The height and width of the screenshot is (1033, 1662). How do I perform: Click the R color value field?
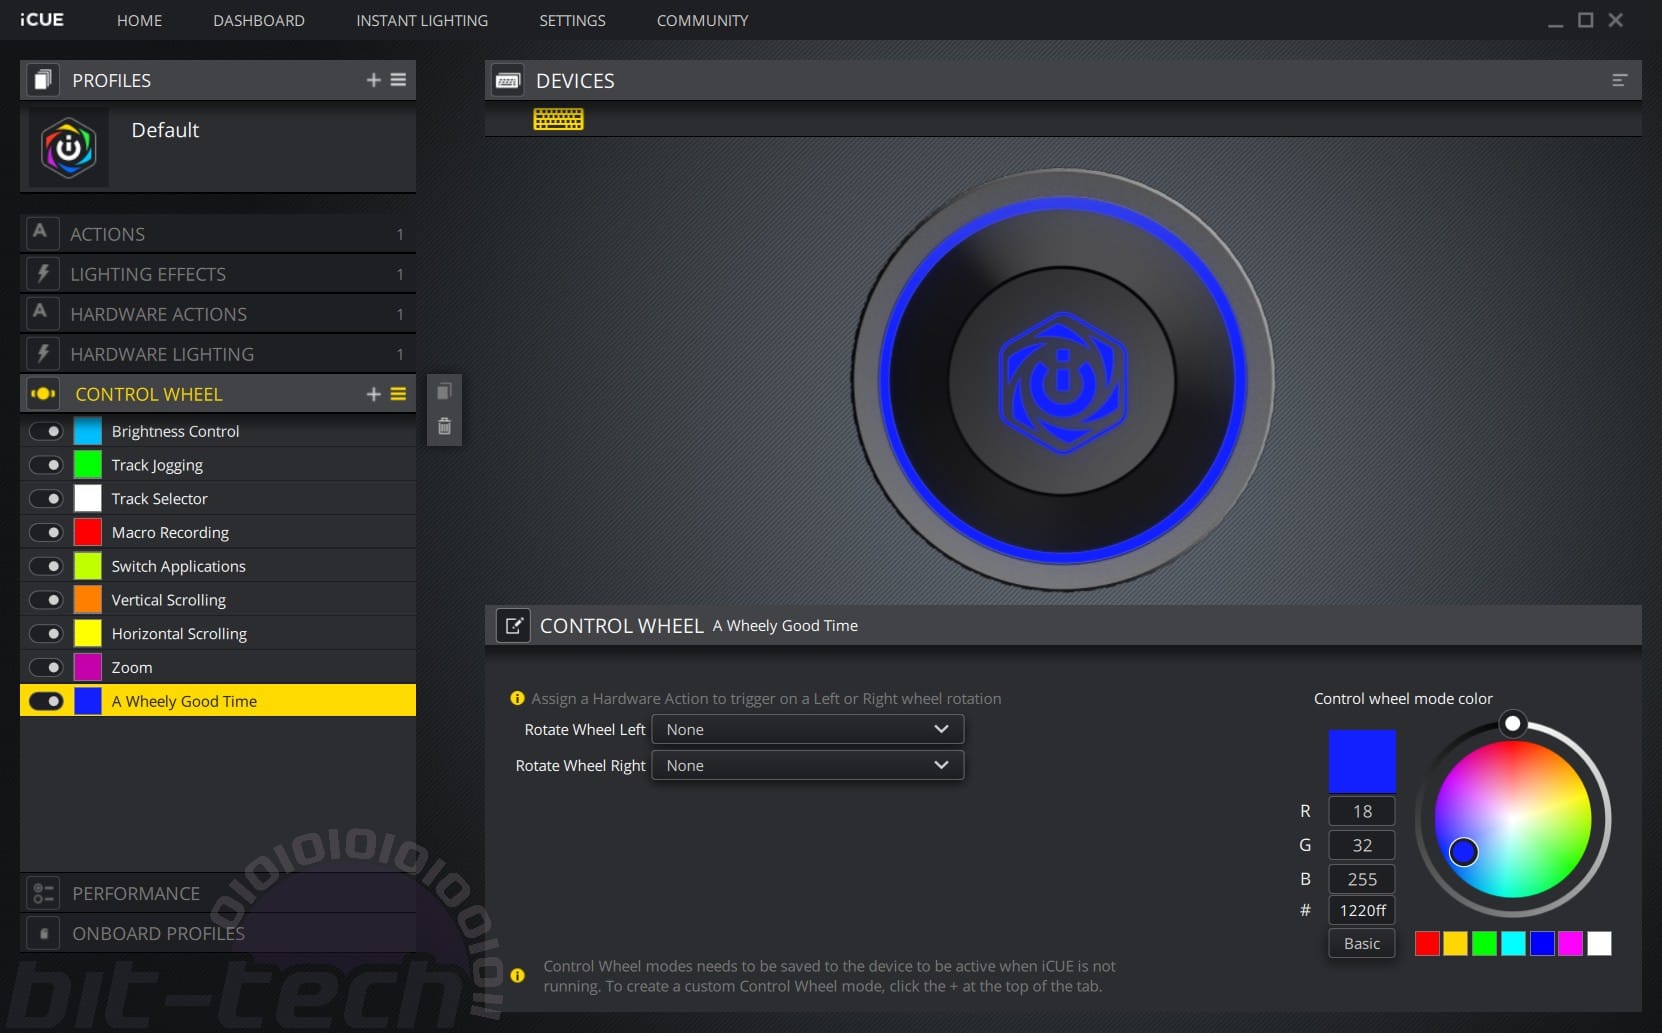pos(1361,811)
